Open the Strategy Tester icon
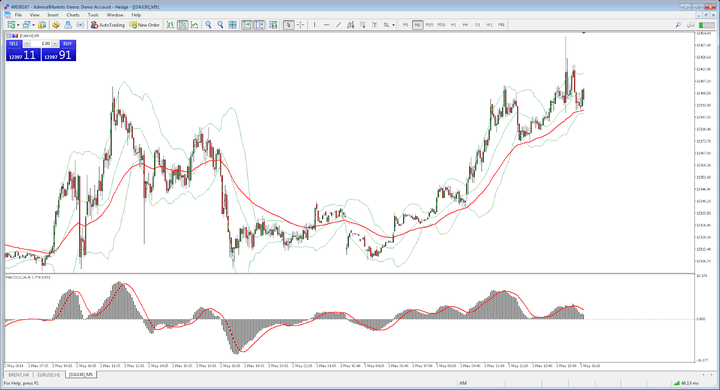720x390 pixels. coord(80,25)
